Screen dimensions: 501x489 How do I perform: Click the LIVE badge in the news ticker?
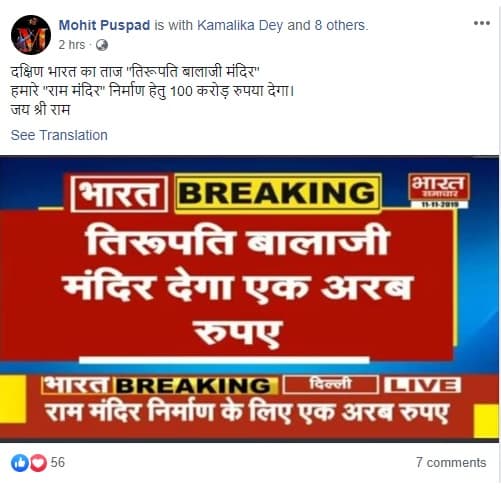pyautogui.click(x=423, y=385)
